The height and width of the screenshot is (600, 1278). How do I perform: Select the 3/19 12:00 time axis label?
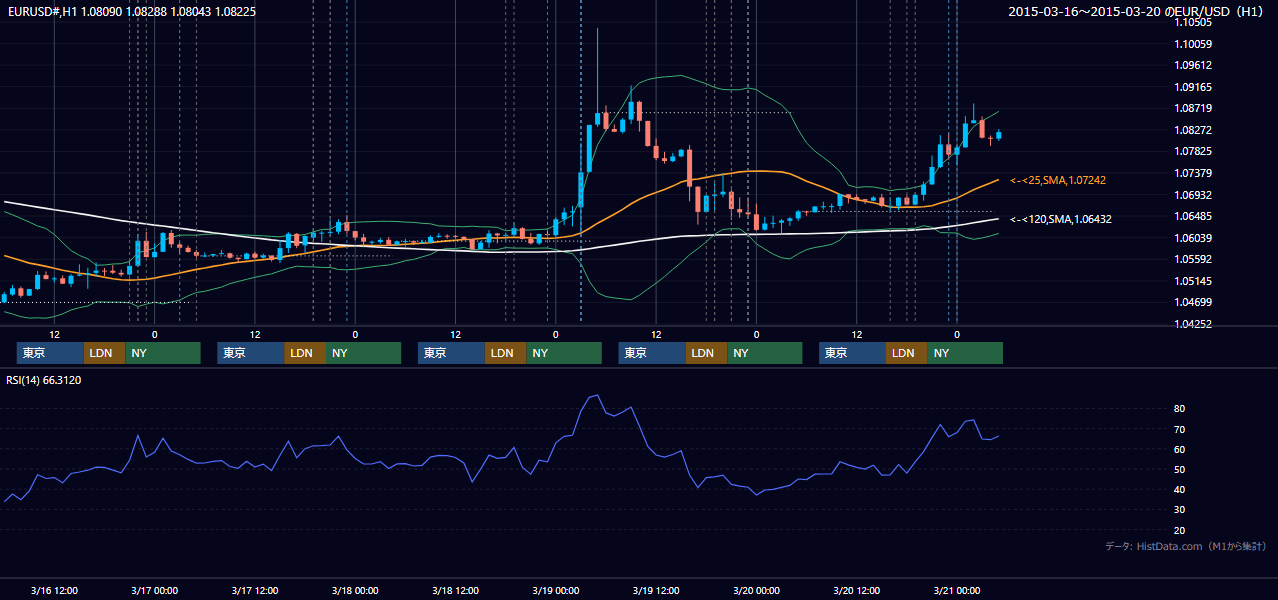tap(656, 591)
